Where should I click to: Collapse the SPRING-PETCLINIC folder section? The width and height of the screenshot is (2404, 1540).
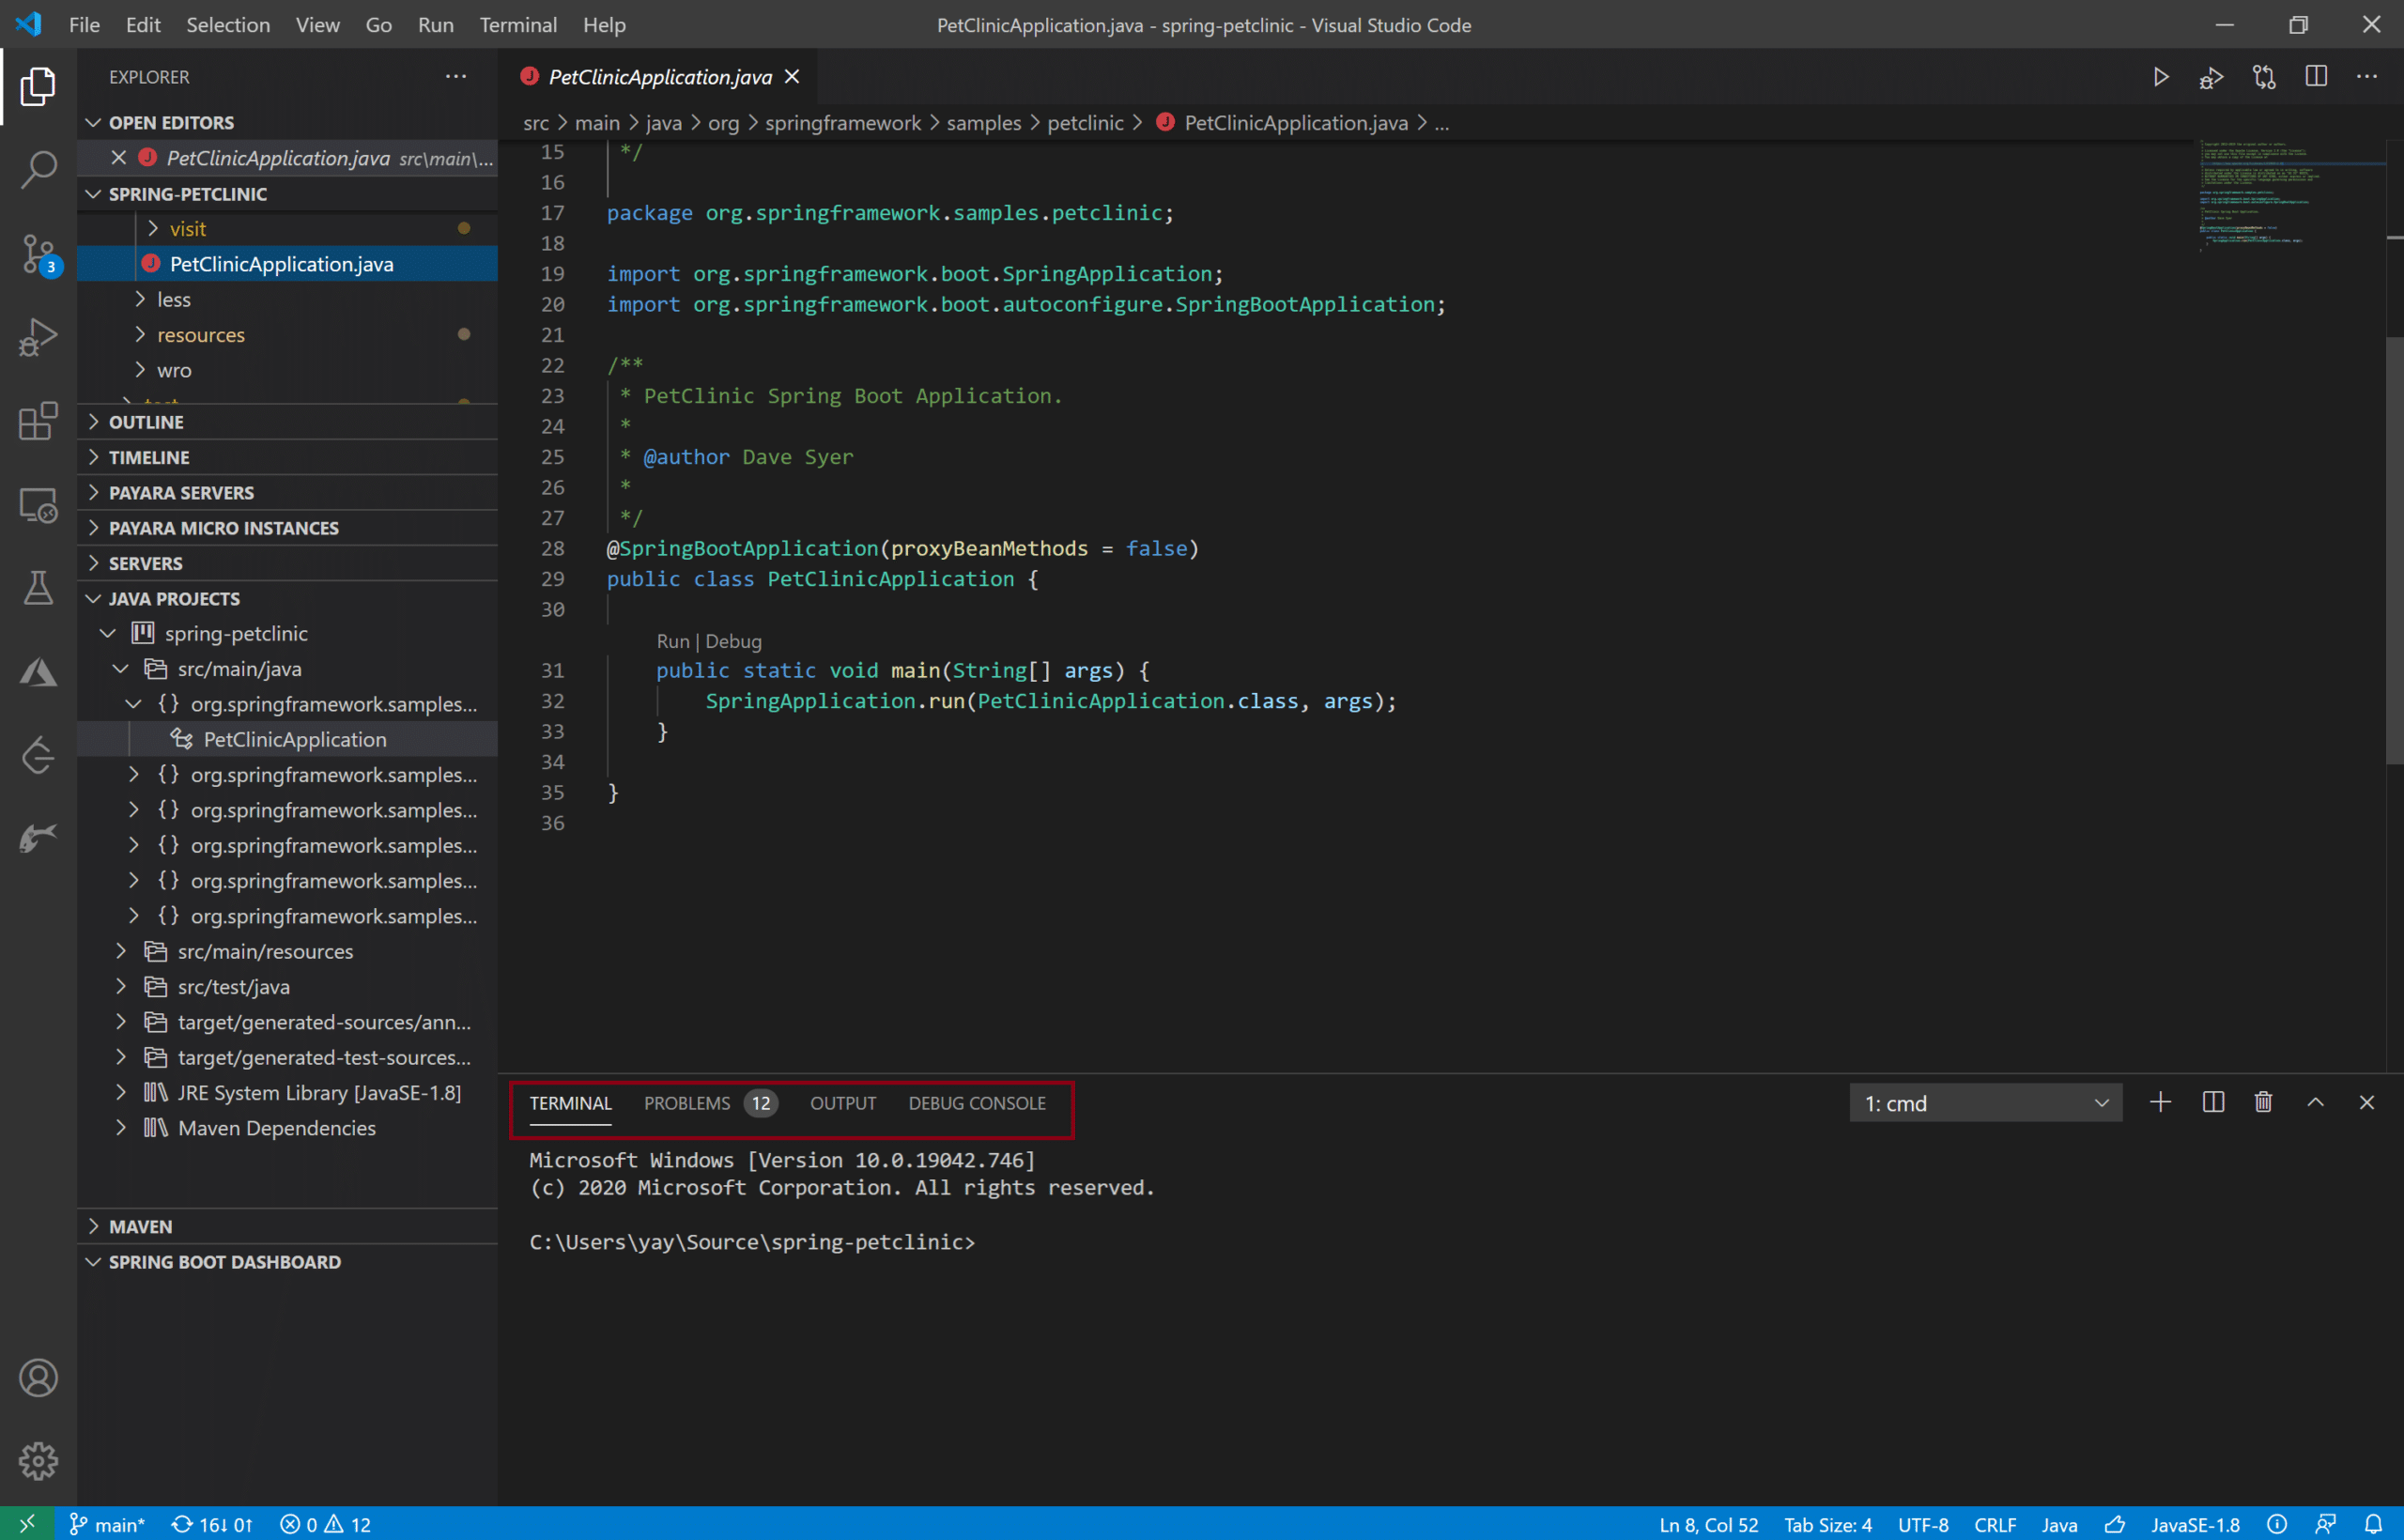click(x=287, y=194)
